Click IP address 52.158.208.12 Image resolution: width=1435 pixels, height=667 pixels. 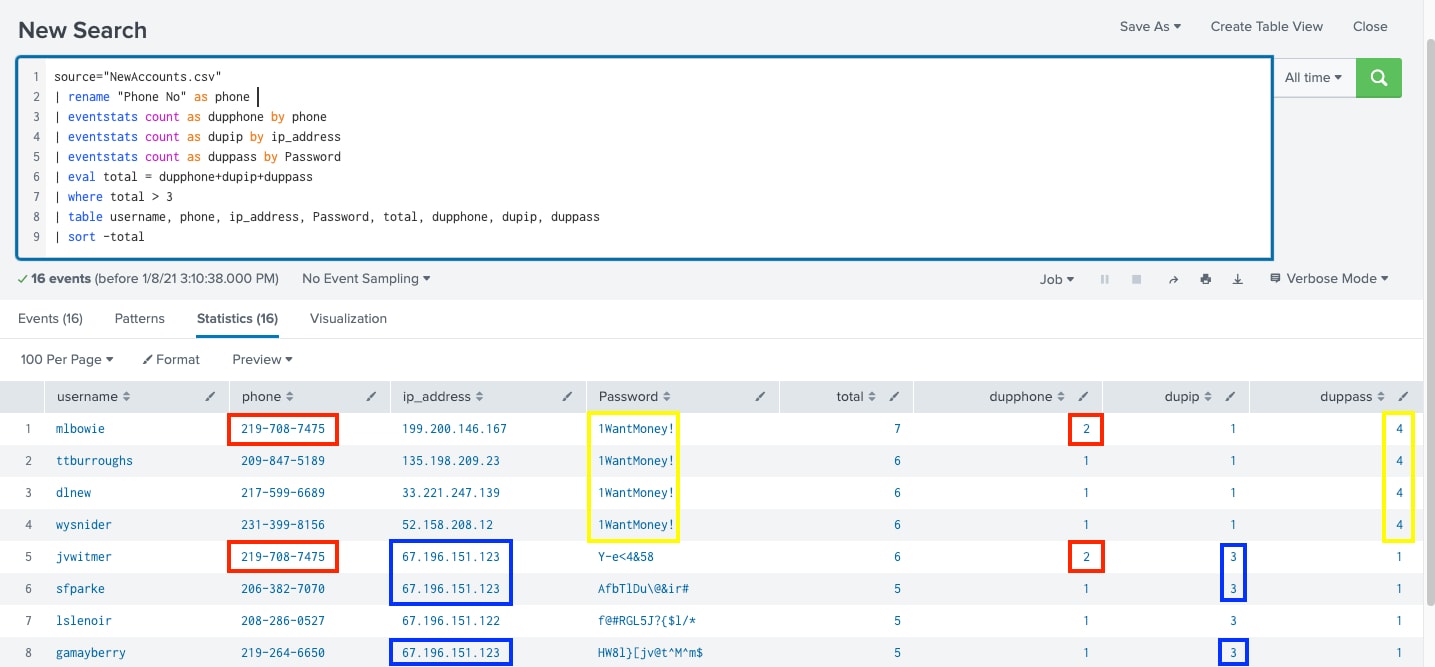447,525
